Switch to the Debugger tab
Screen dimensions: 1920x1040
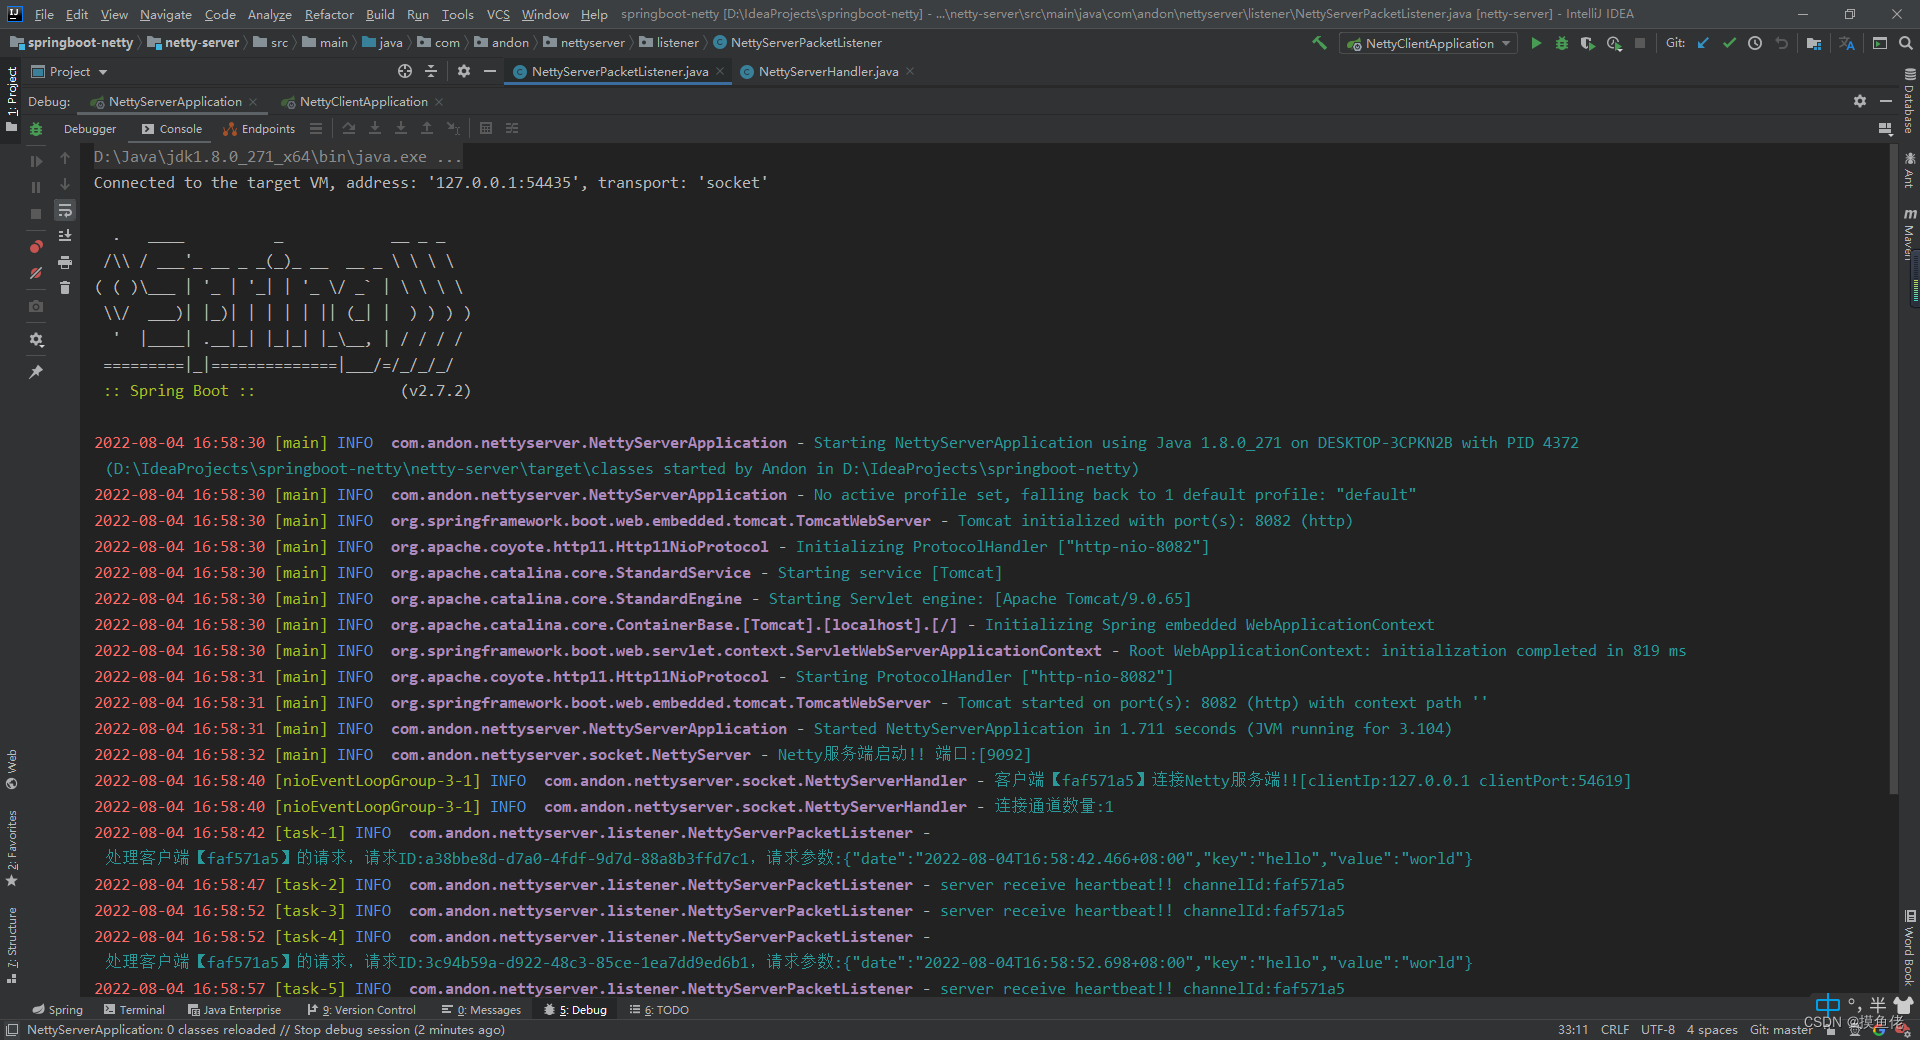pyautogui.click(x=90, y=129)
